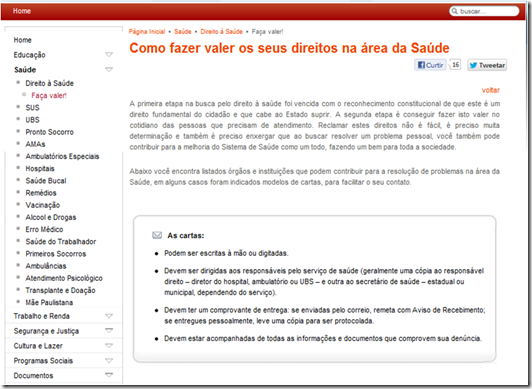The height and width of the screenshot is (389, 532).
Task: Open Ambulatórios Especiais link
Action: click(x=62, y=156)
